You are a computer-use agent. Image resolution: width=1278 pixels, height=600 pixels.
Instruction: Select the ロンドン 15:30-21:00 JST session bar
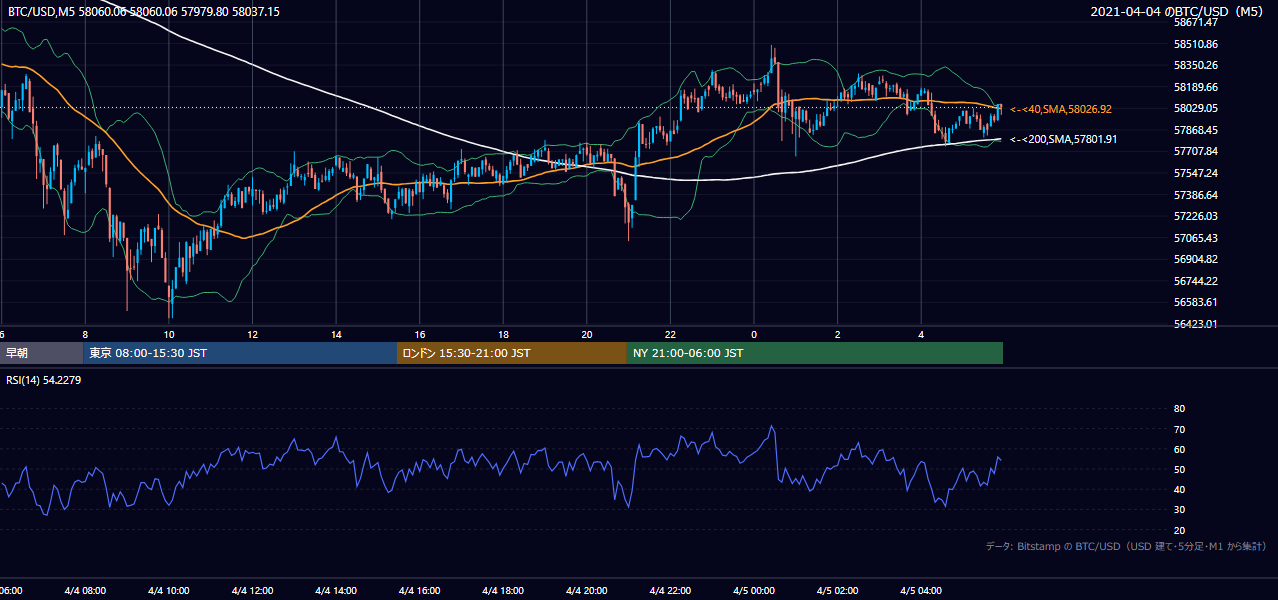pyautogui.click(x=512, y=353)
